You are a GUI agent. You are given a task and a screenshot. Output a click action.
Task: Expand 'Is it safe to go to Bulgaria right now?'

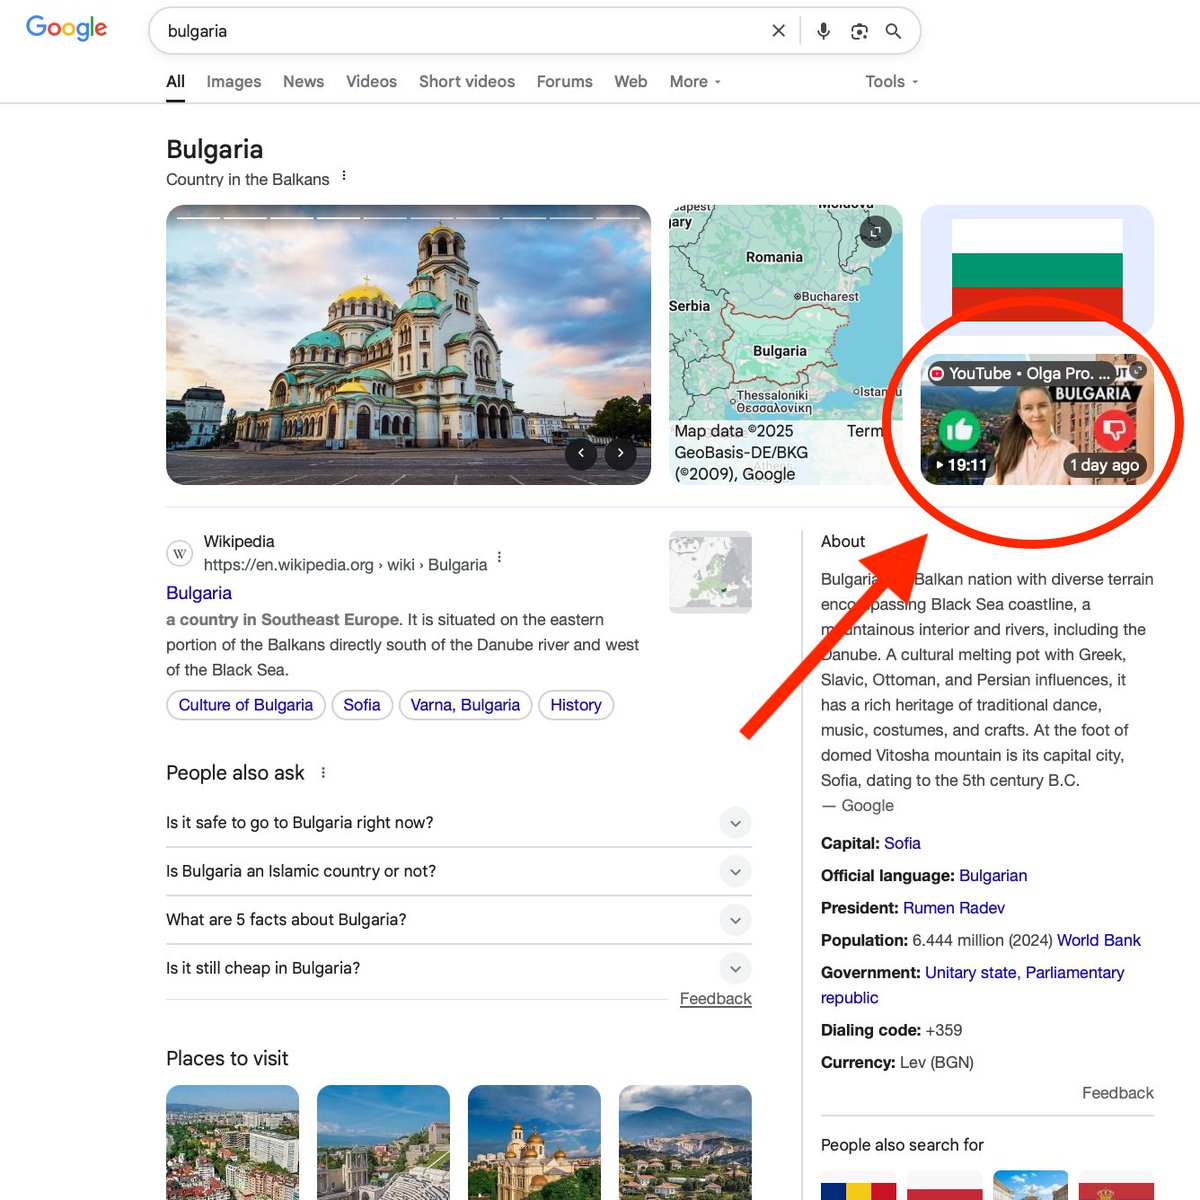tap(458, 823)
